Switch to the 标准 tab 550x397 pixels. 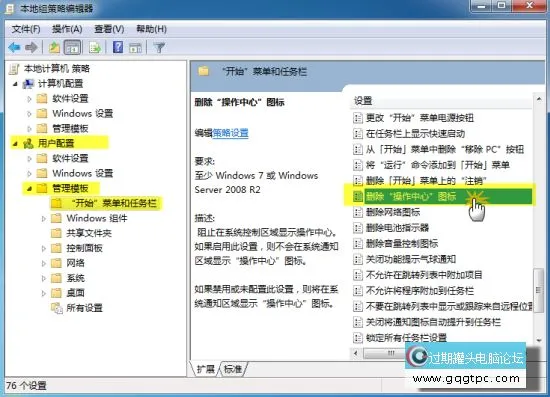click(233, 369)
